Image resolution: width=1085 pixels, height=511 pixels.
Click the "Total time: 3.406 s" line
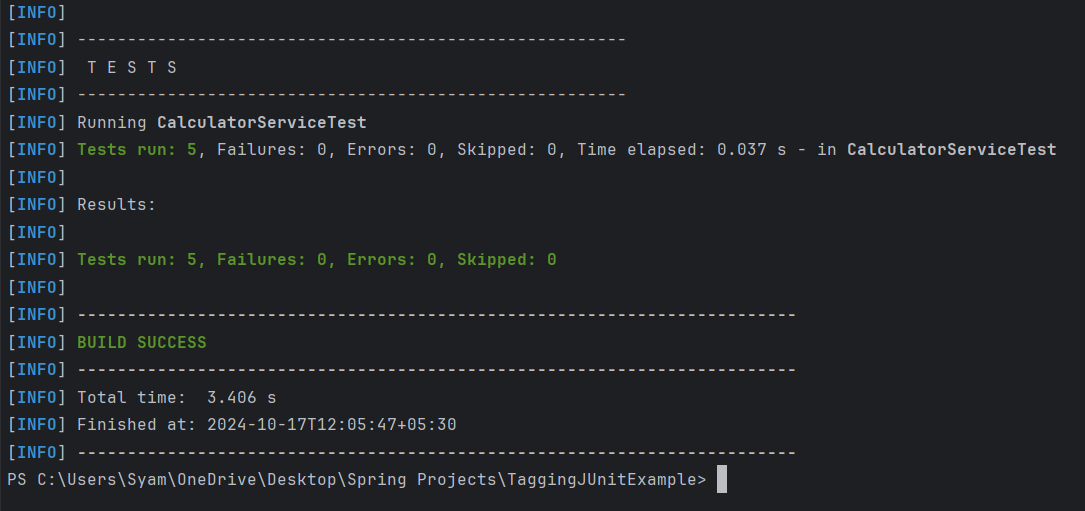tap(176, 397)
